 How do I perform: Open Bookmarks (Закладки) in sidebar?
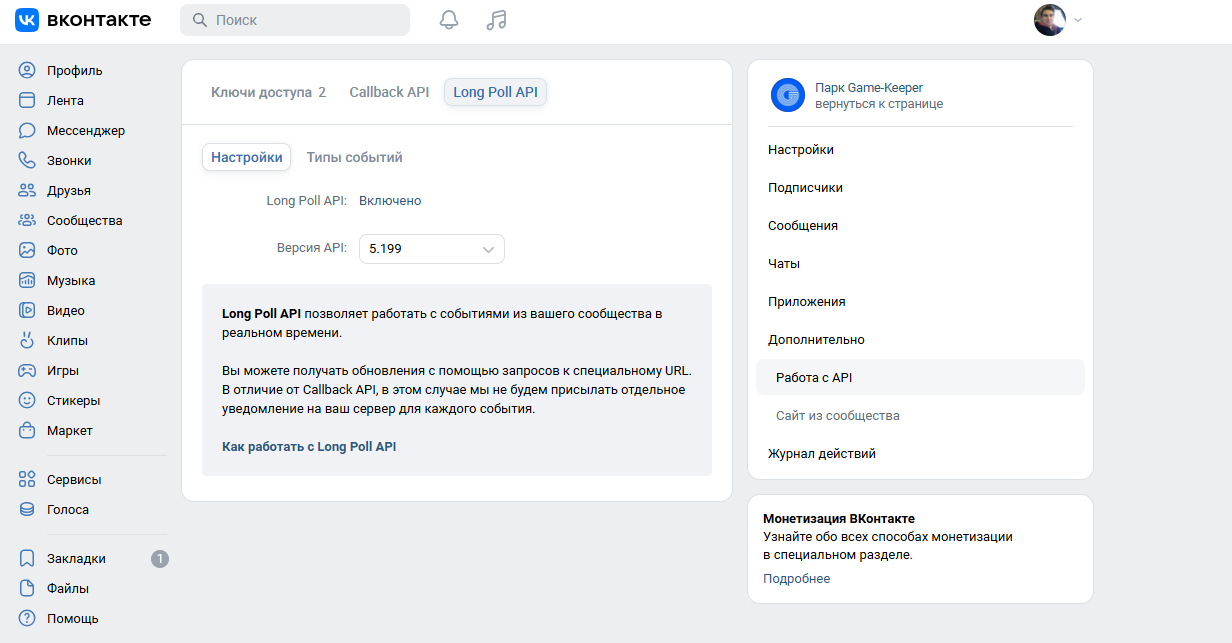coord(76,559)
